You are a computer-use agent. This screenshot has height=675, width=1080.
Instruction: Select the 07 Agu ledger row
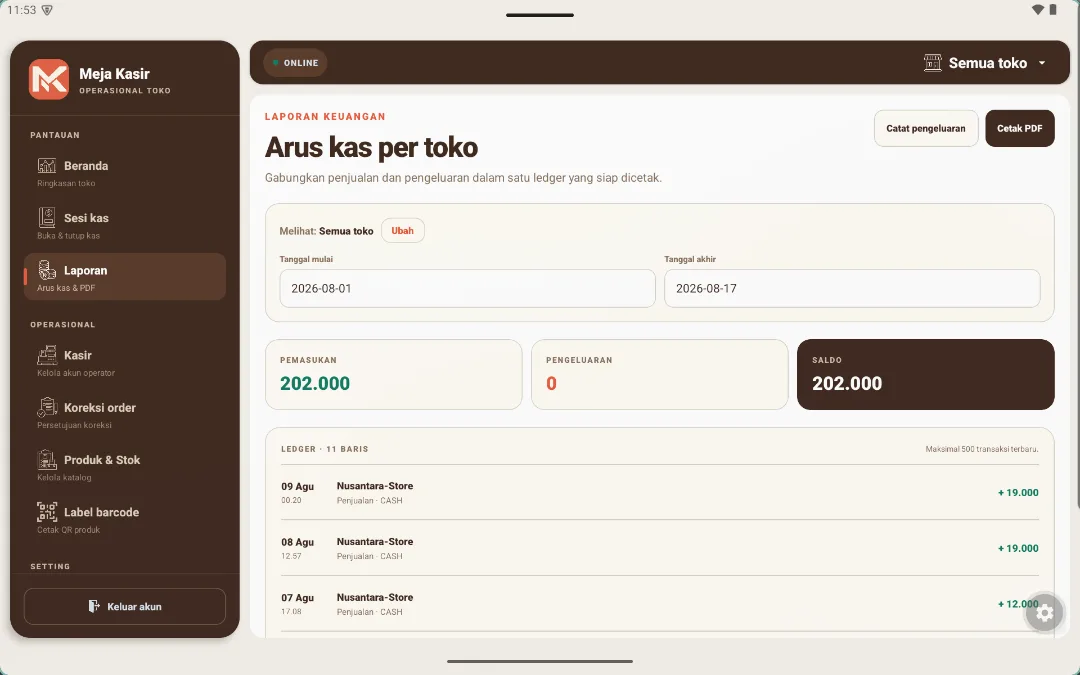(x=659, y=604)
